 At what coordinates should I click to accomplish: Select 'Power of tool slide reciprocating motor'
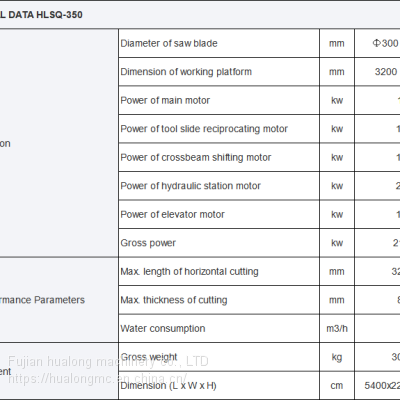204,129
